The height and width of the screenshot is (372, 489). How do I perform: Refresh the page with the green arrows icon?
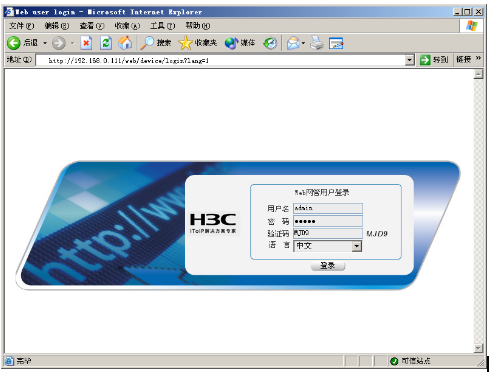[x=106, y=43]
